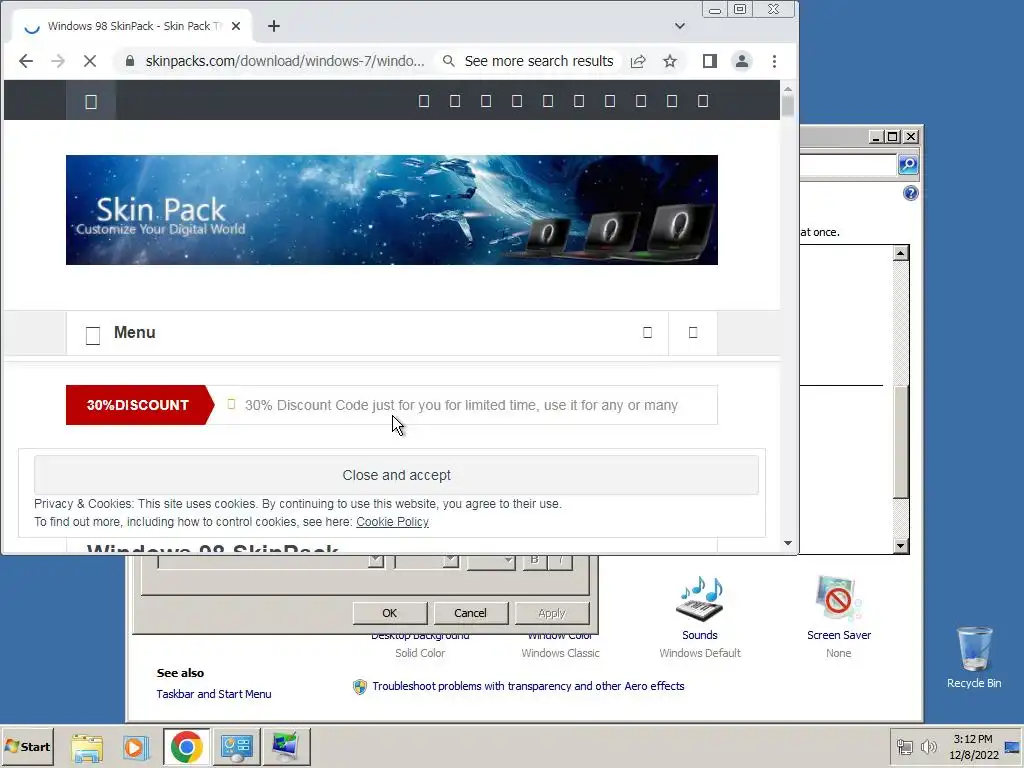The height and width of the screenshot is (768, 1024).
Task: Click the volume speaker icon in the tray
Action: [928, 747]
